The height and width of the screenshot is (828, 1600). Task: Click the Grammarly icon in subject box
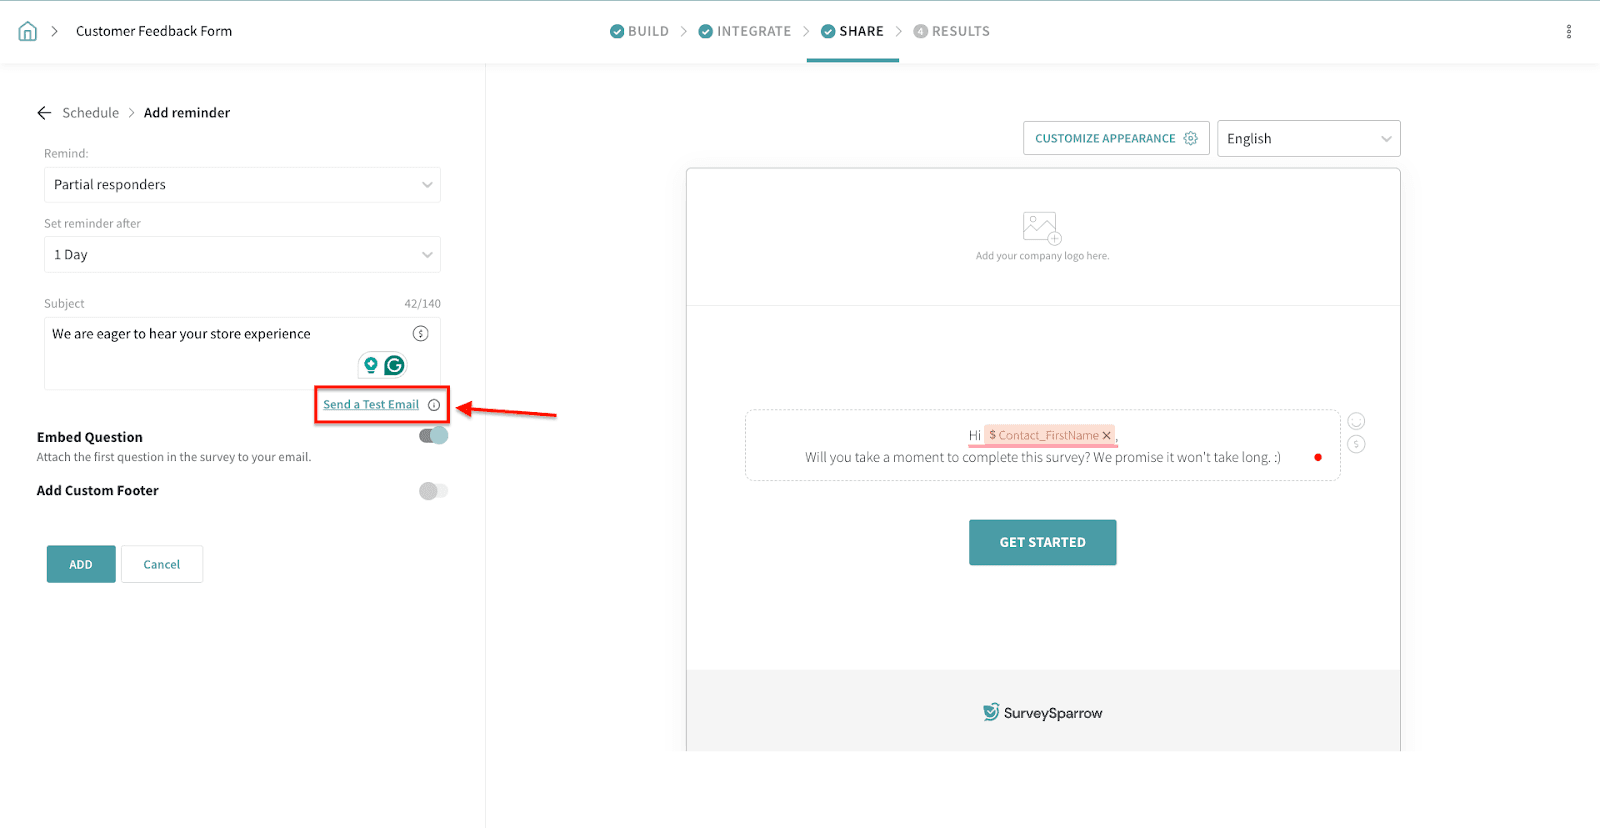(x=395, y=366)
